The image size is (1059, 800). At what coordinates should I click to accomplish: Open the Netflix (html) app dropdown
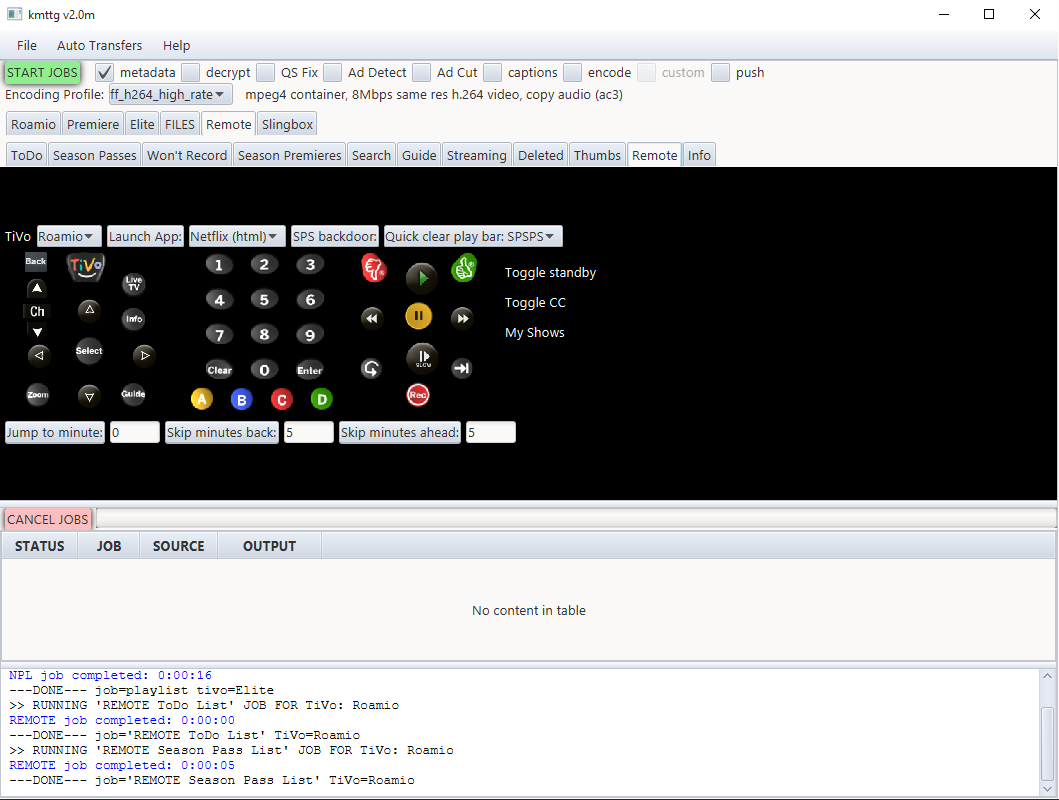237,236
